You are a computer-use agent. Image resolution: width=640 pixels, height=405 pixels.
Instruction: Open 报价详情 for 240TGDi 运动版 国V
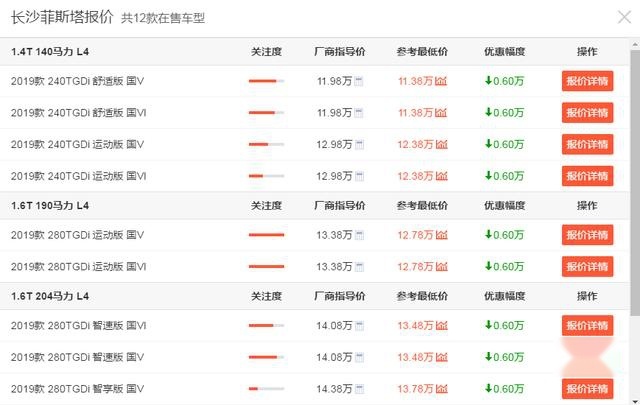tap(587, 144)
